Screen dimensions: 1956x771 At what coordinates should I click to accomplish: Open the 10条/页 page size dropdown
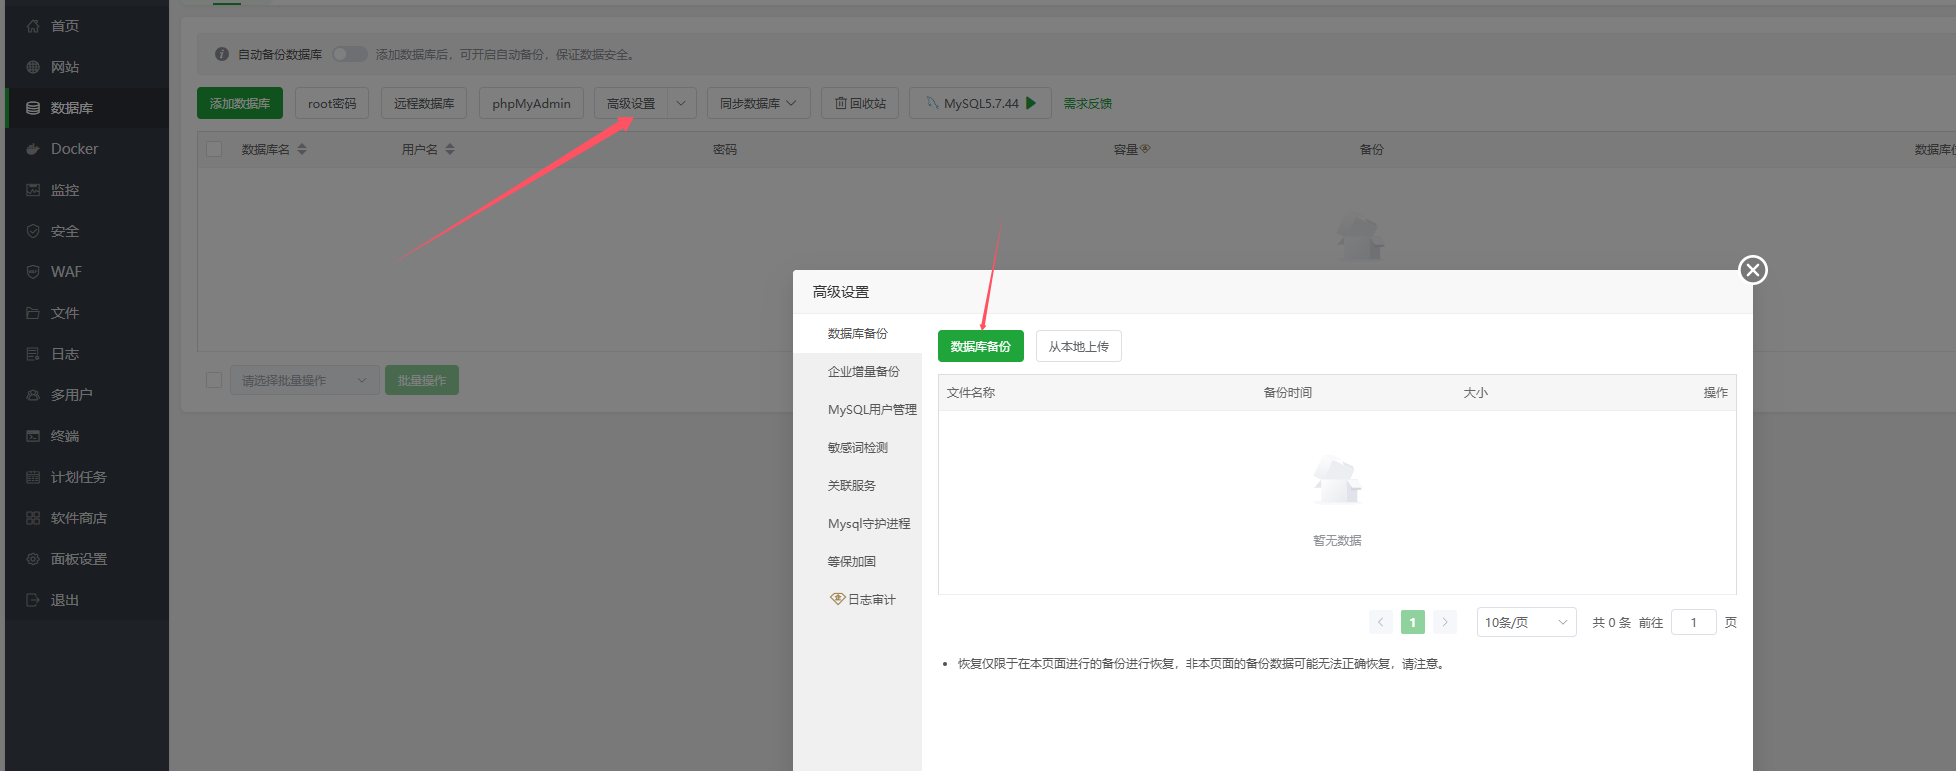pos(1526,622)
